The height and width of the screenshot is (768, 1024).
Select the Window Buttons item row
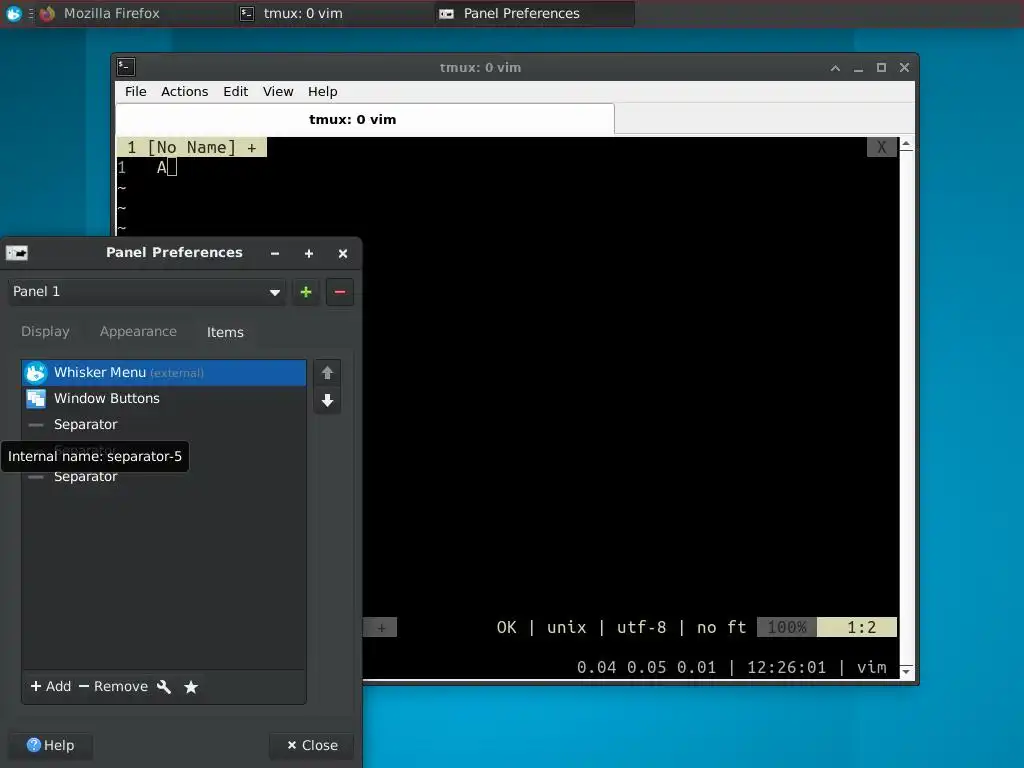164,398
